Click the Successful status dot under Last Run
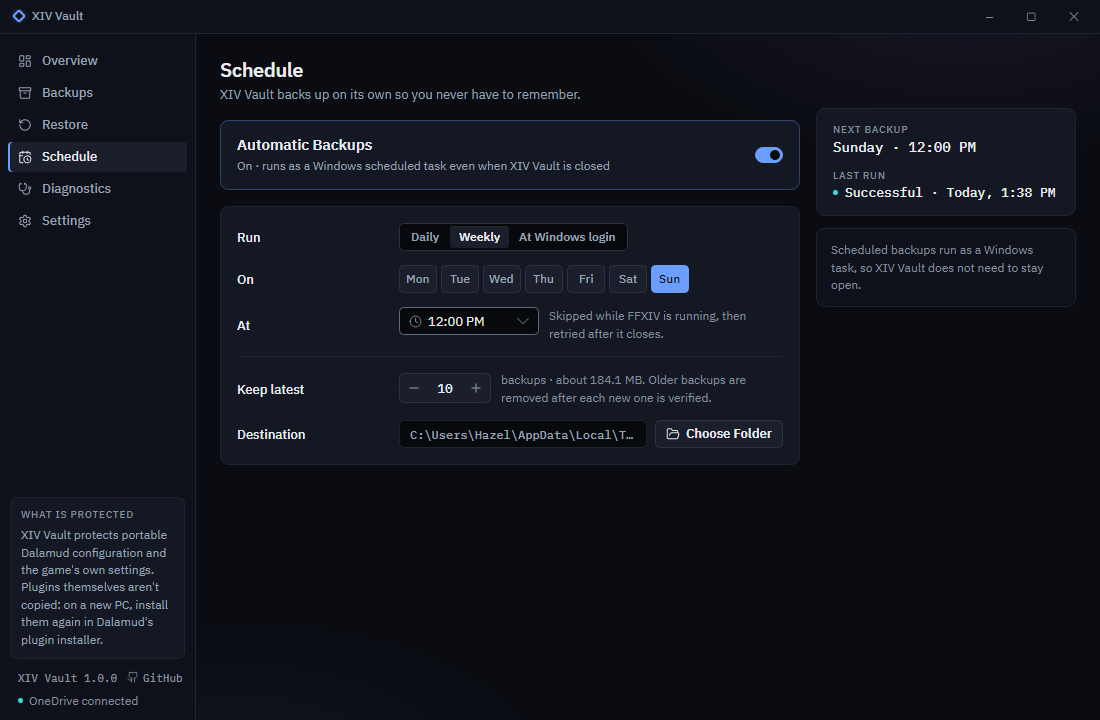This screenshot has width=1100, height=720. pos(835,192)
